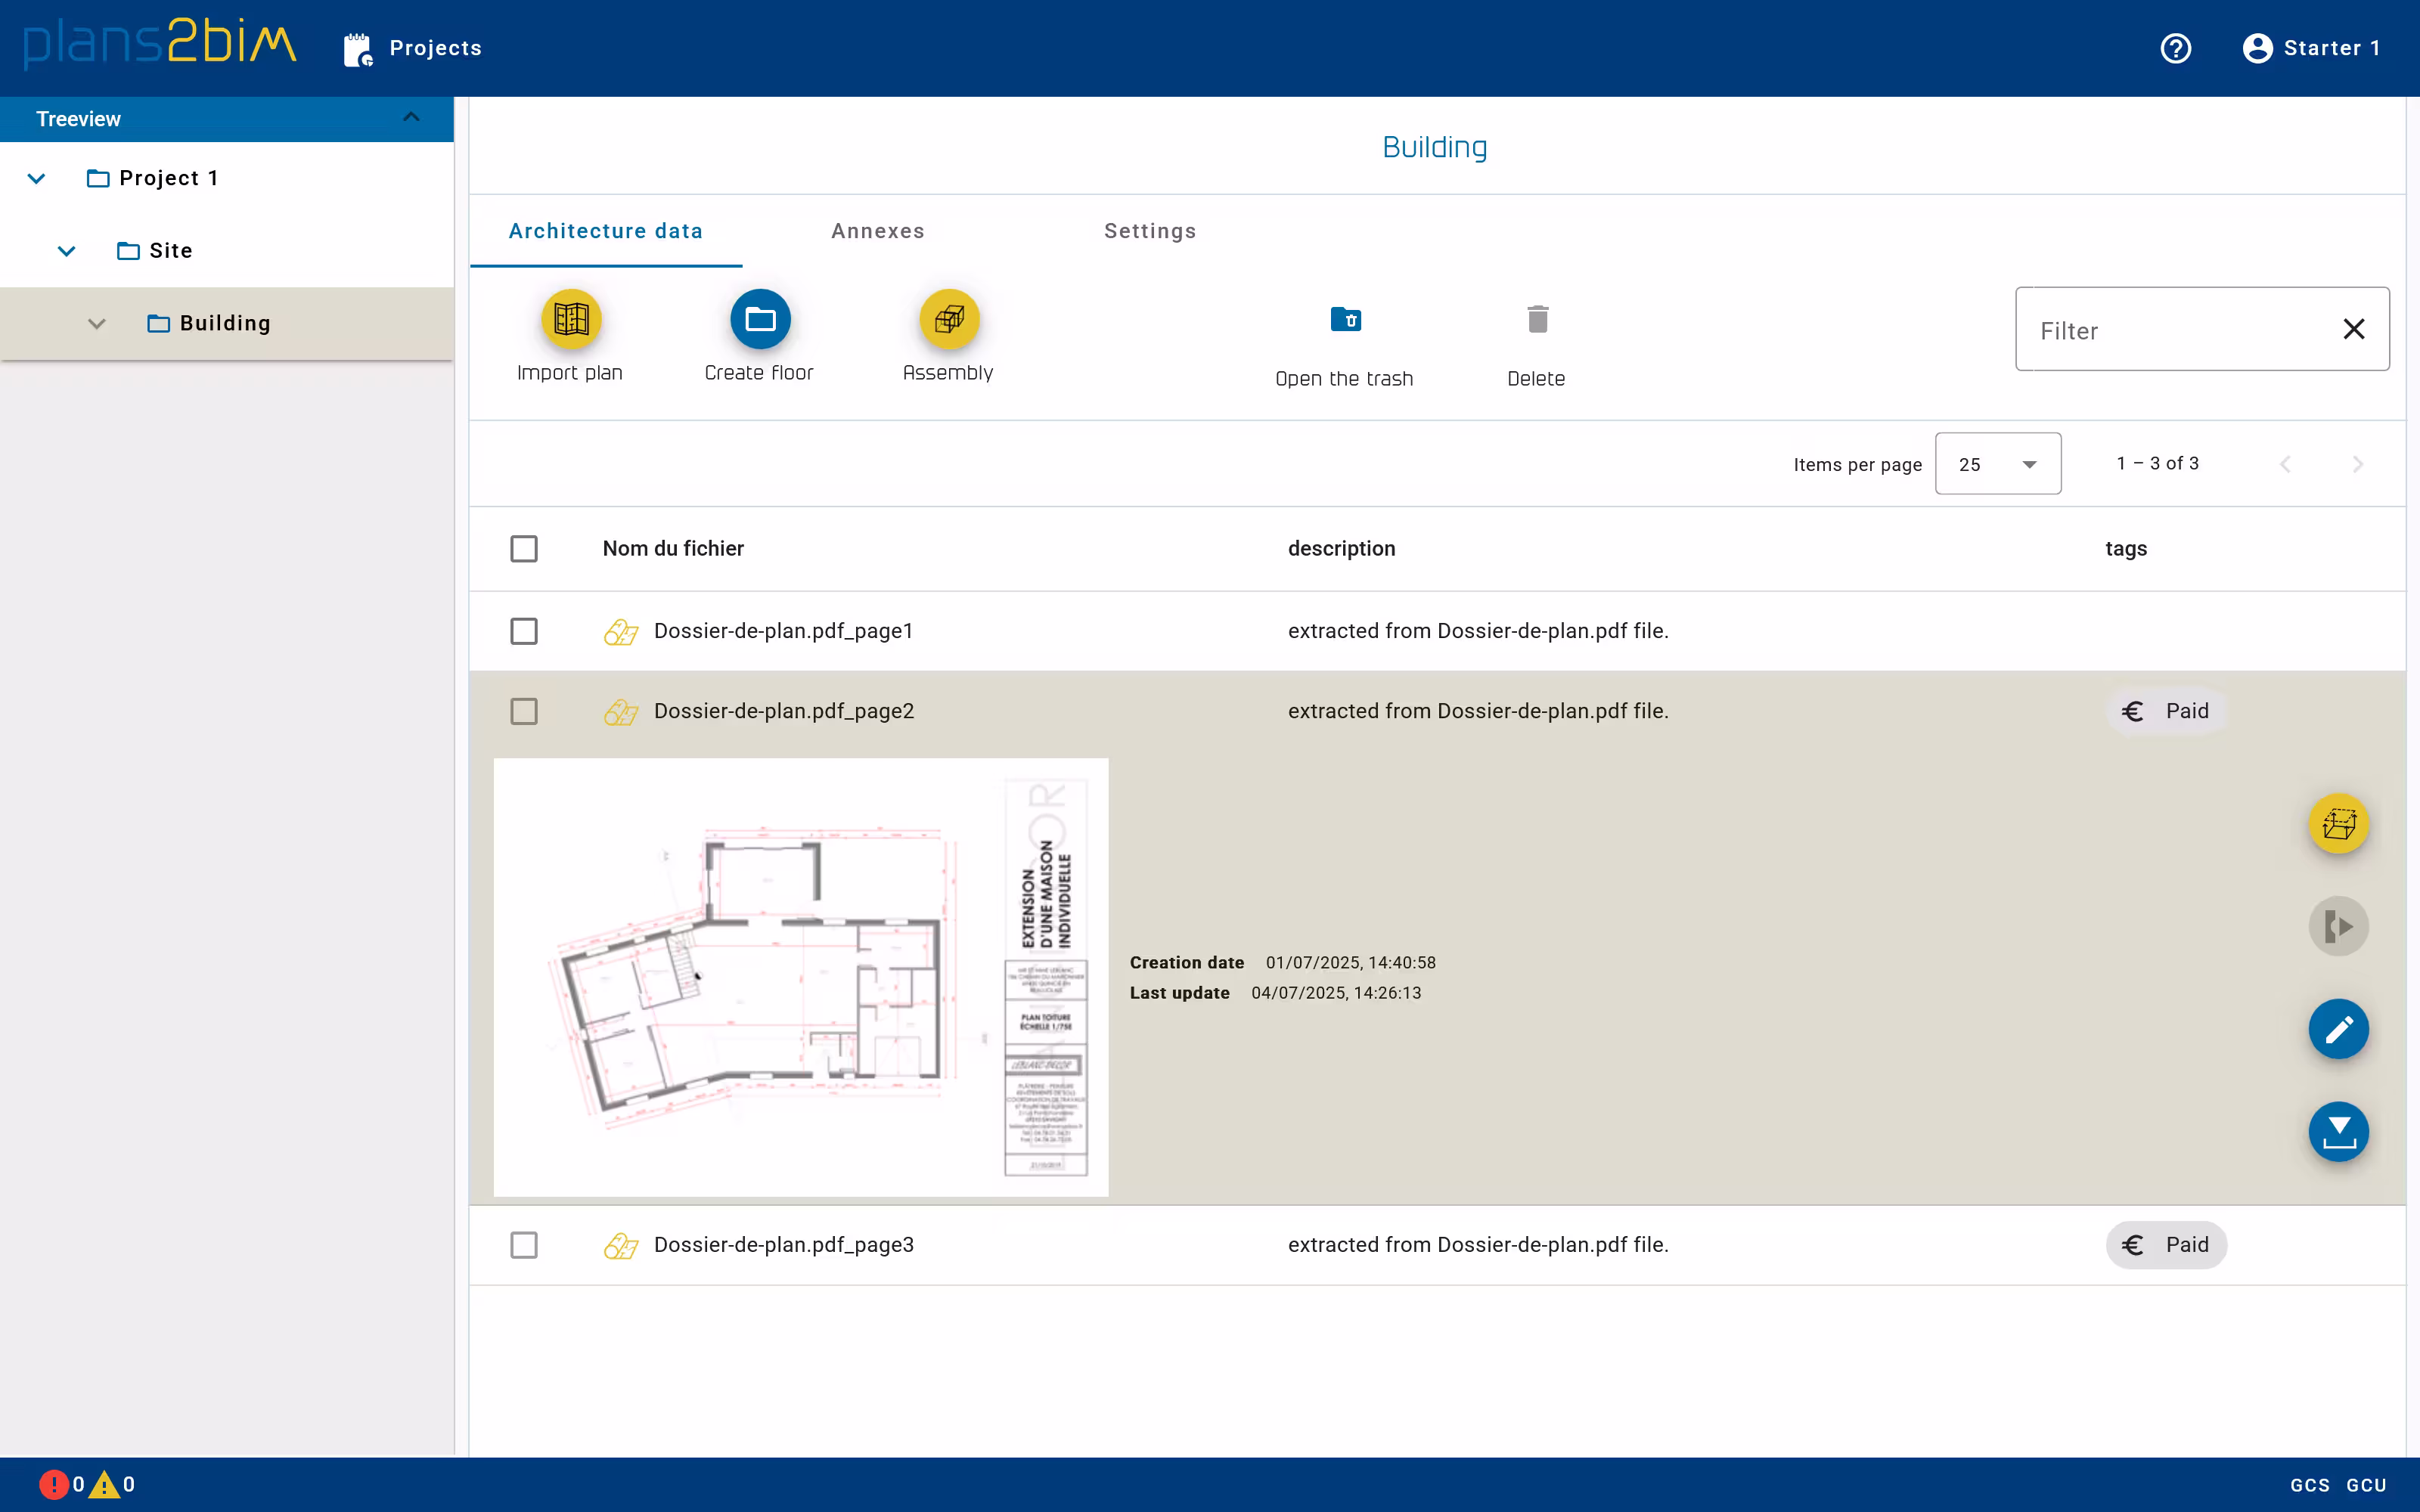Select Dossier-de-plan.pdf_page1 via its checkbox

[524, 631]
